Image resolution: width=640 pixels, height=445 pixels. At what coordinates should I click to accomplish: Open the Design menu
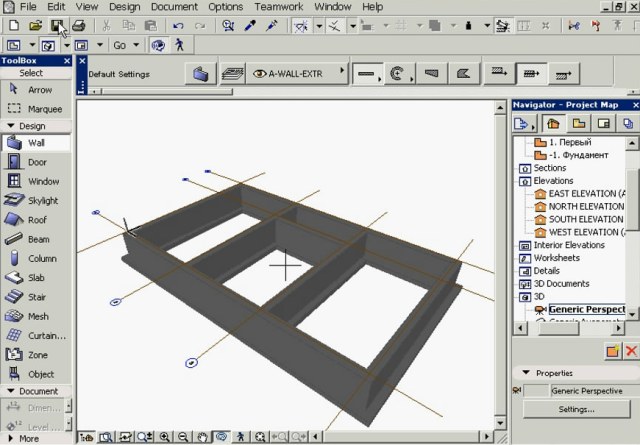pos(124,6)
